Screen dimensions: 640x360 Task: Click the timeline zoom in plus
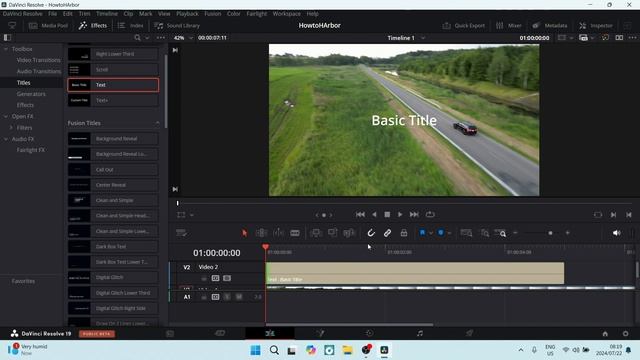tap(567, 233)
